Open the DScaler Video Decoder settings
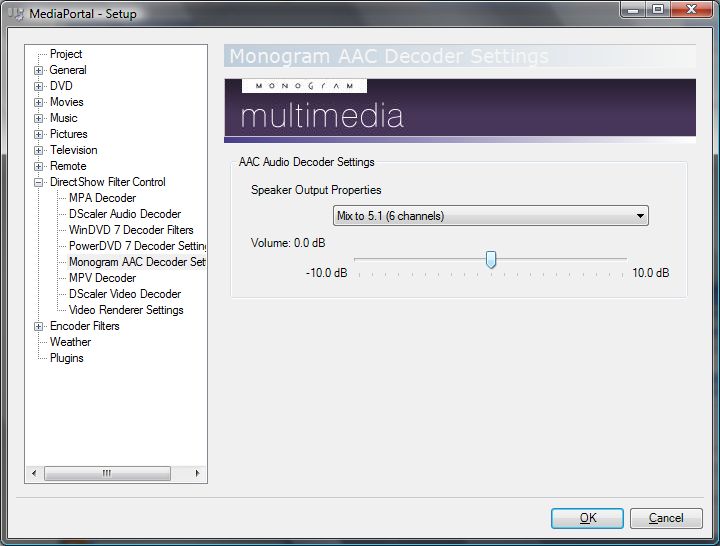 pyautogui.click(x=125, y=294)
